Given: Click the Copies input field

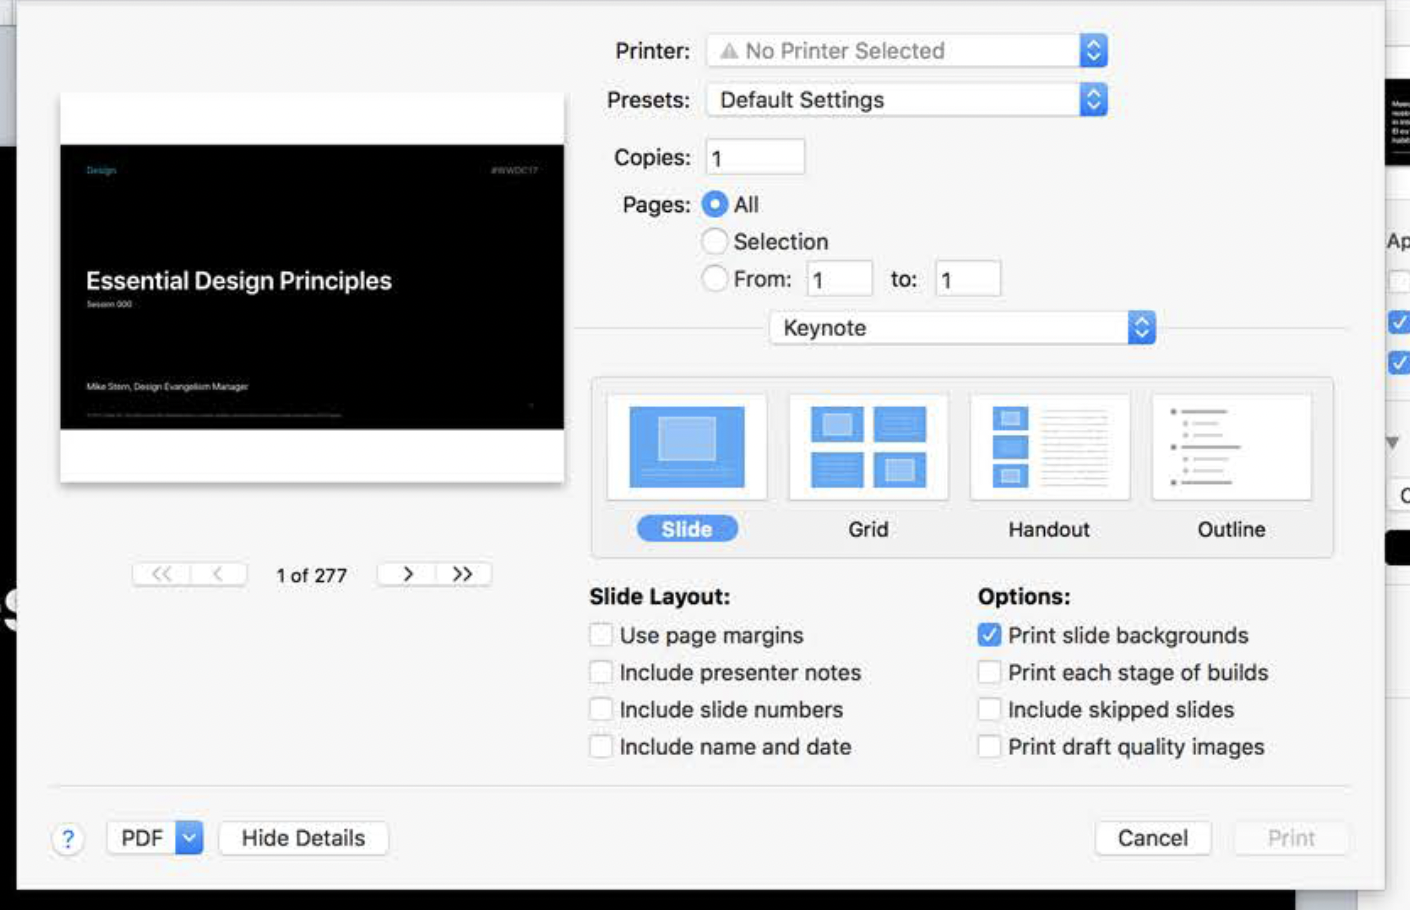Looking at the screenshot, I should [x=755, y=157].
